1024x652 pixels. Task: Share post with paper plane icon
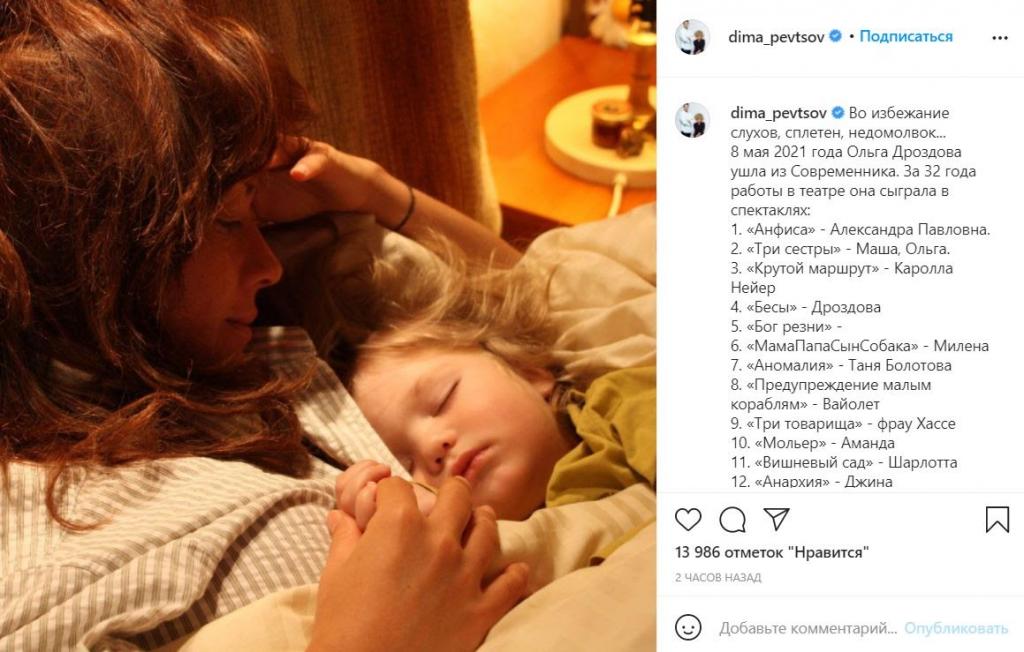[776, 519]
